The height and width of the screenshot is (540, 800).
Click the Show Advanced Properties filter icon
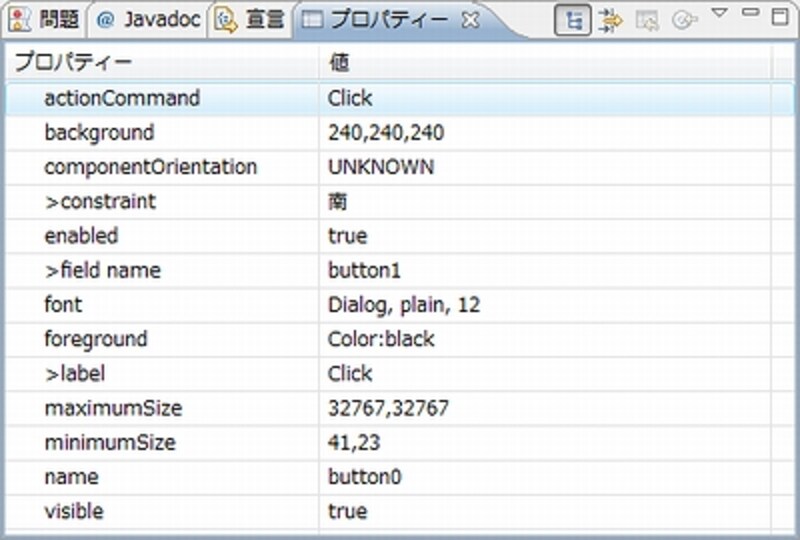tap(609, 19)
